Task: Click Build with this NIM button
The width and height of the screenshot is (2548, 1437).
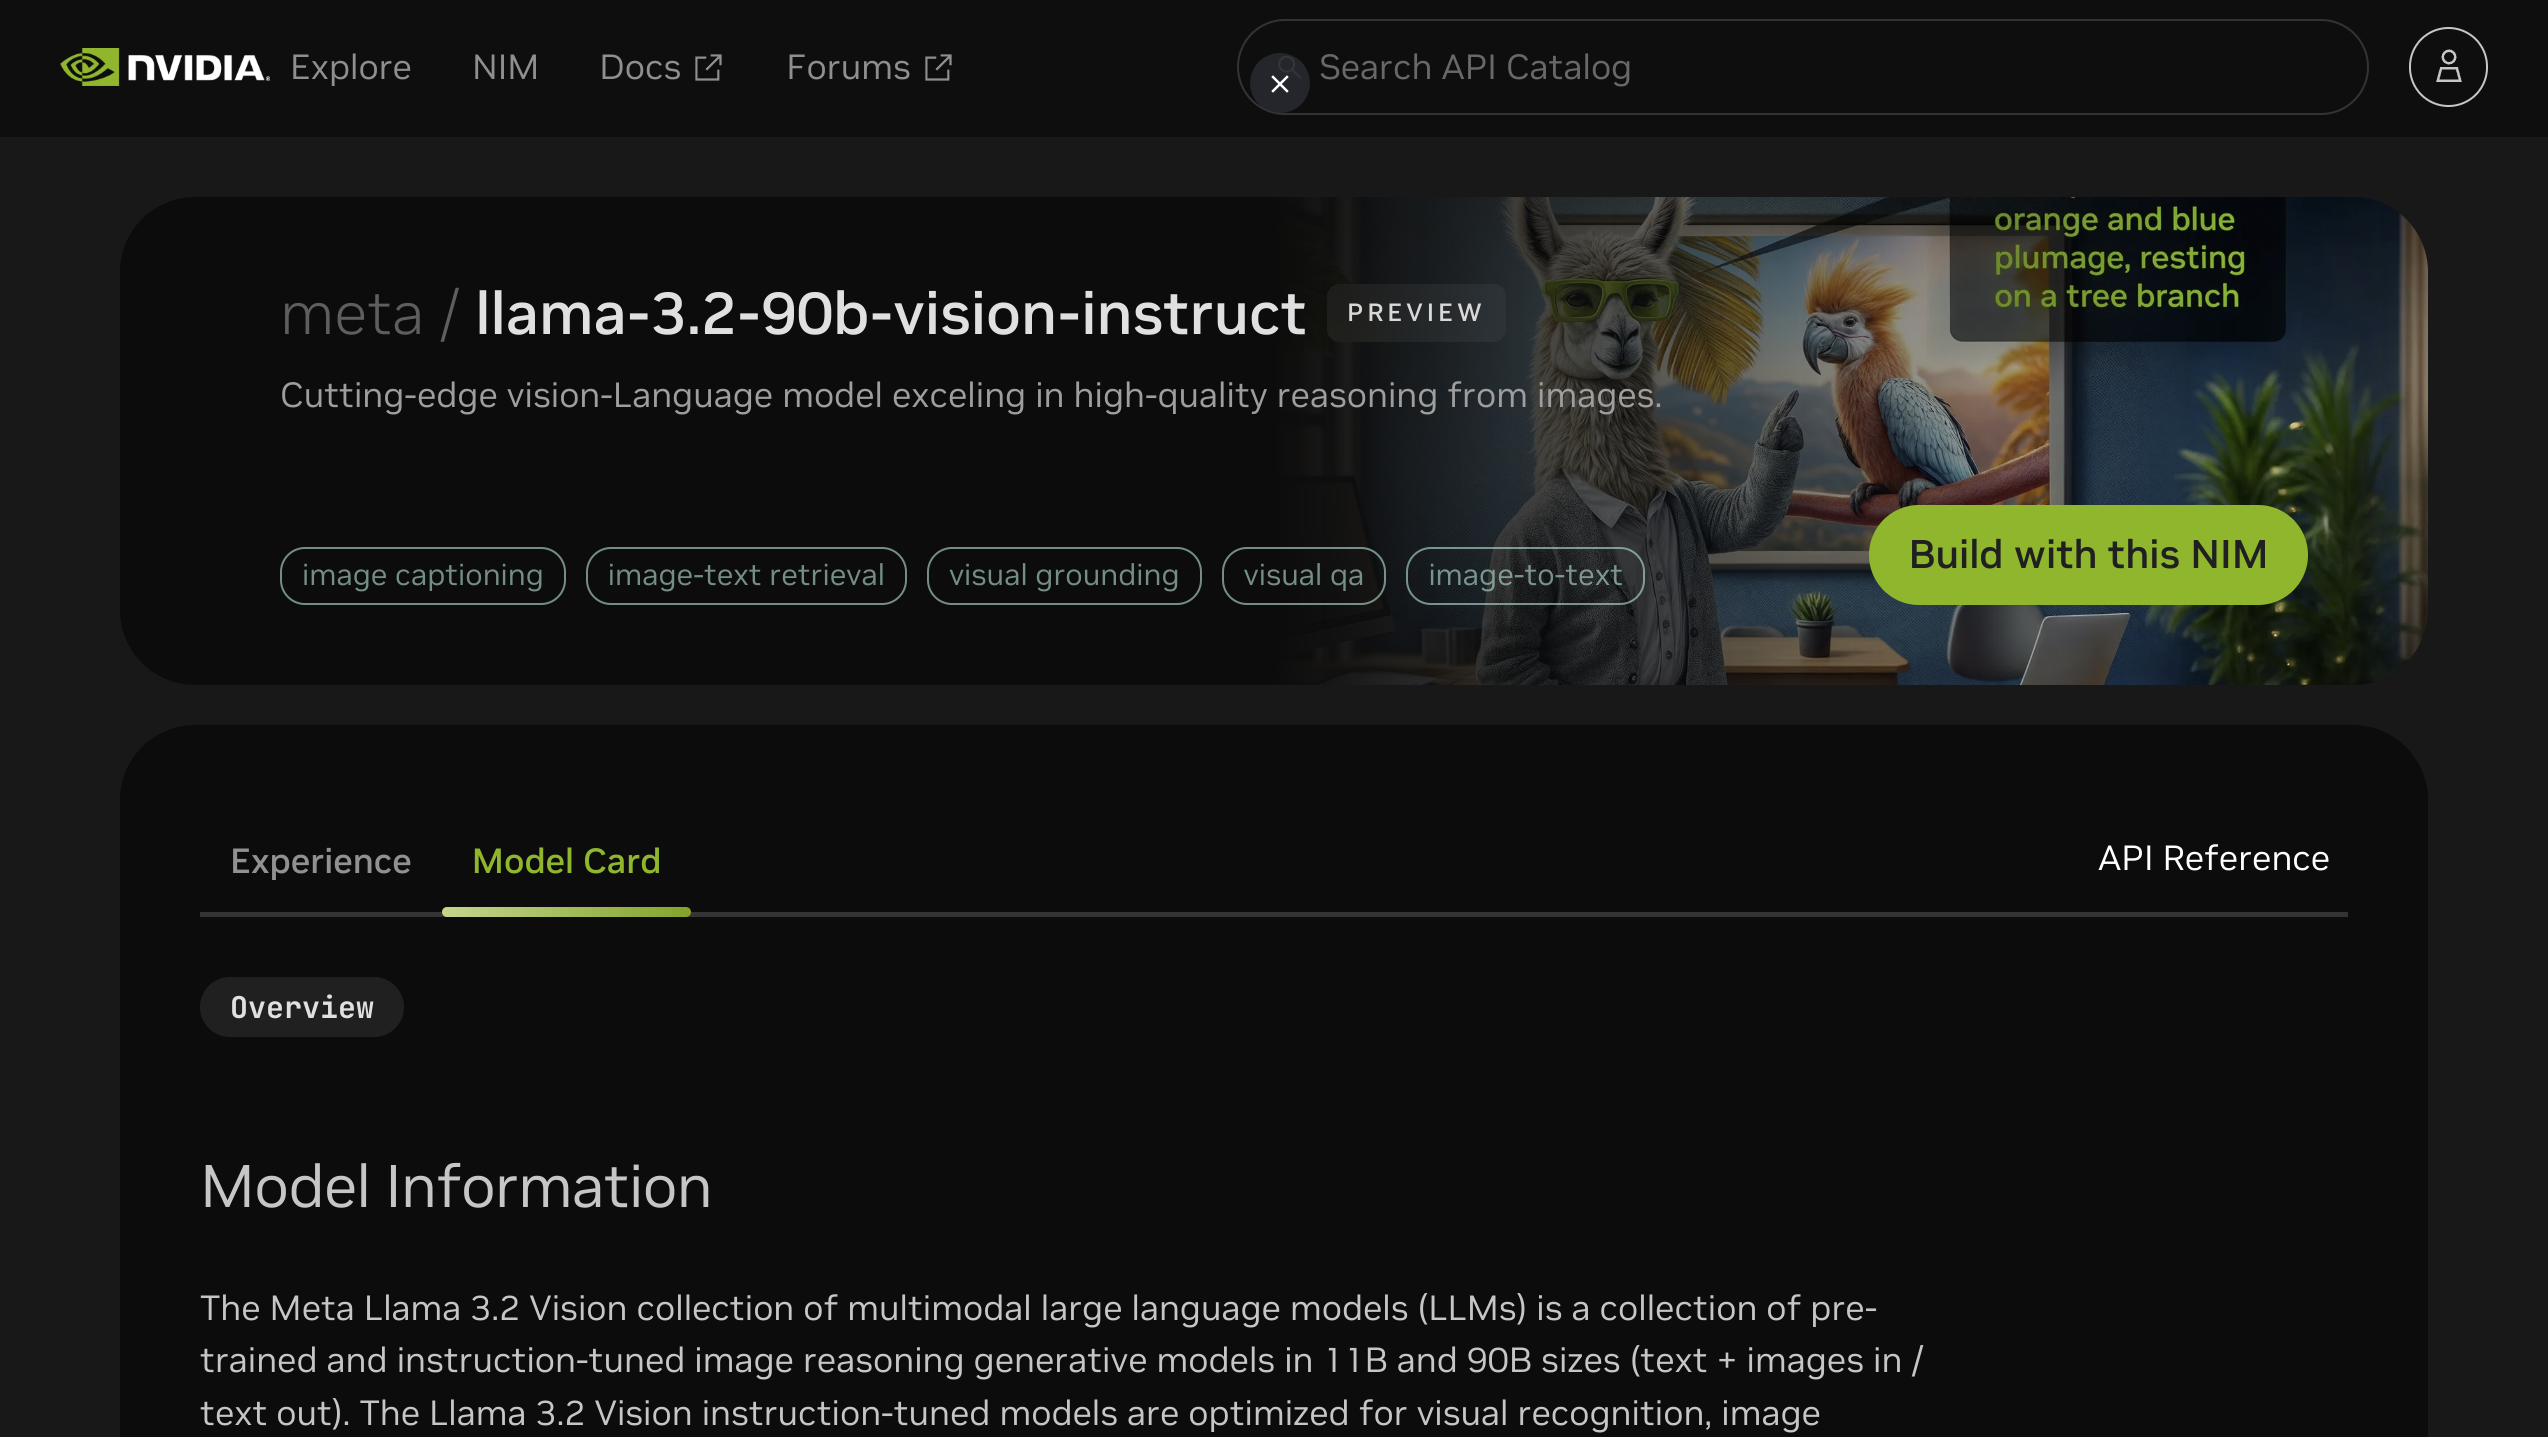Action: click(x=2088, y=554)
